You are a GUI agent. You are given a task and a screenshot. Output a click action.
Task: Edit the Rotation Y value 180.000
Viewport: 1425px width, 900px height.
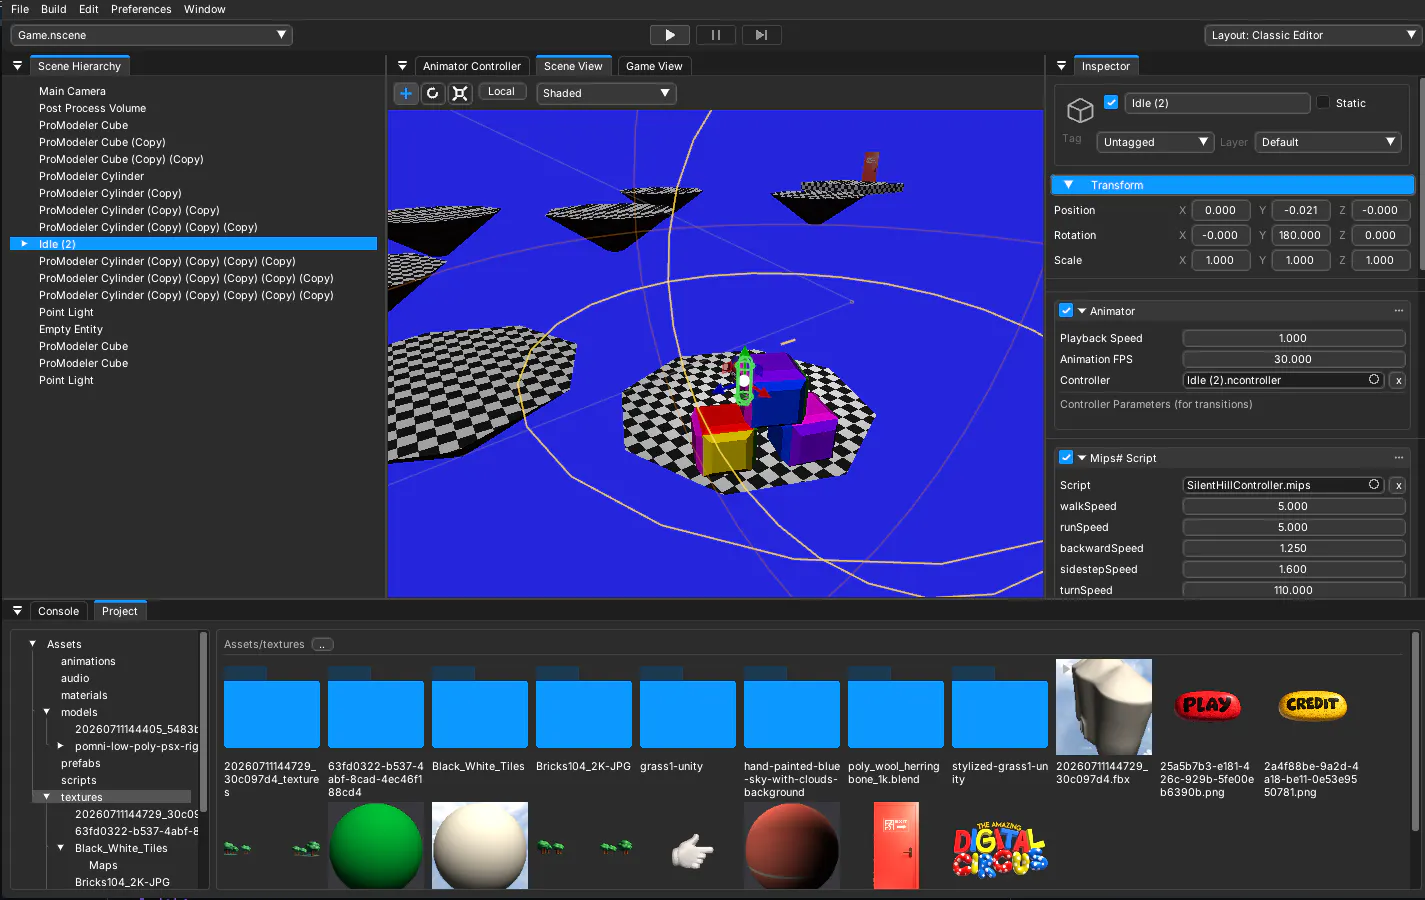pos(1300,235)
